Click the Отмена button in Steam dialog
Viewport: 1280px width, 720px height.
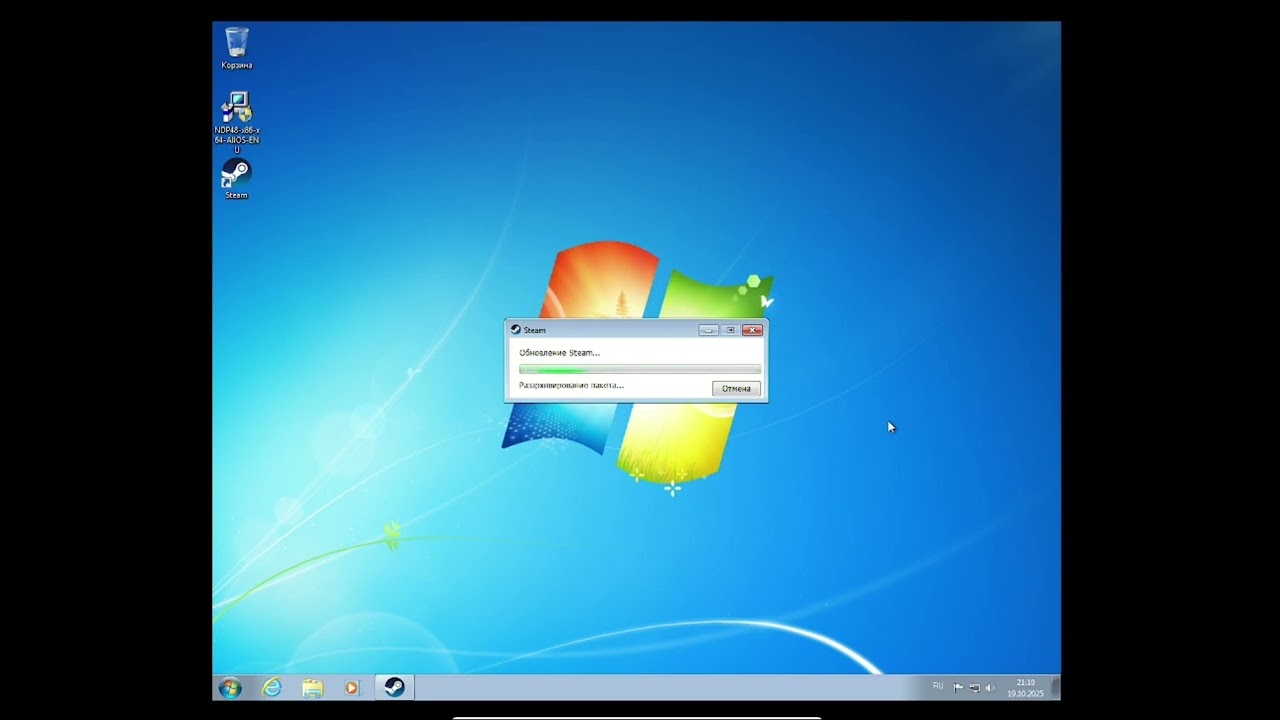[x=736, y=388]
